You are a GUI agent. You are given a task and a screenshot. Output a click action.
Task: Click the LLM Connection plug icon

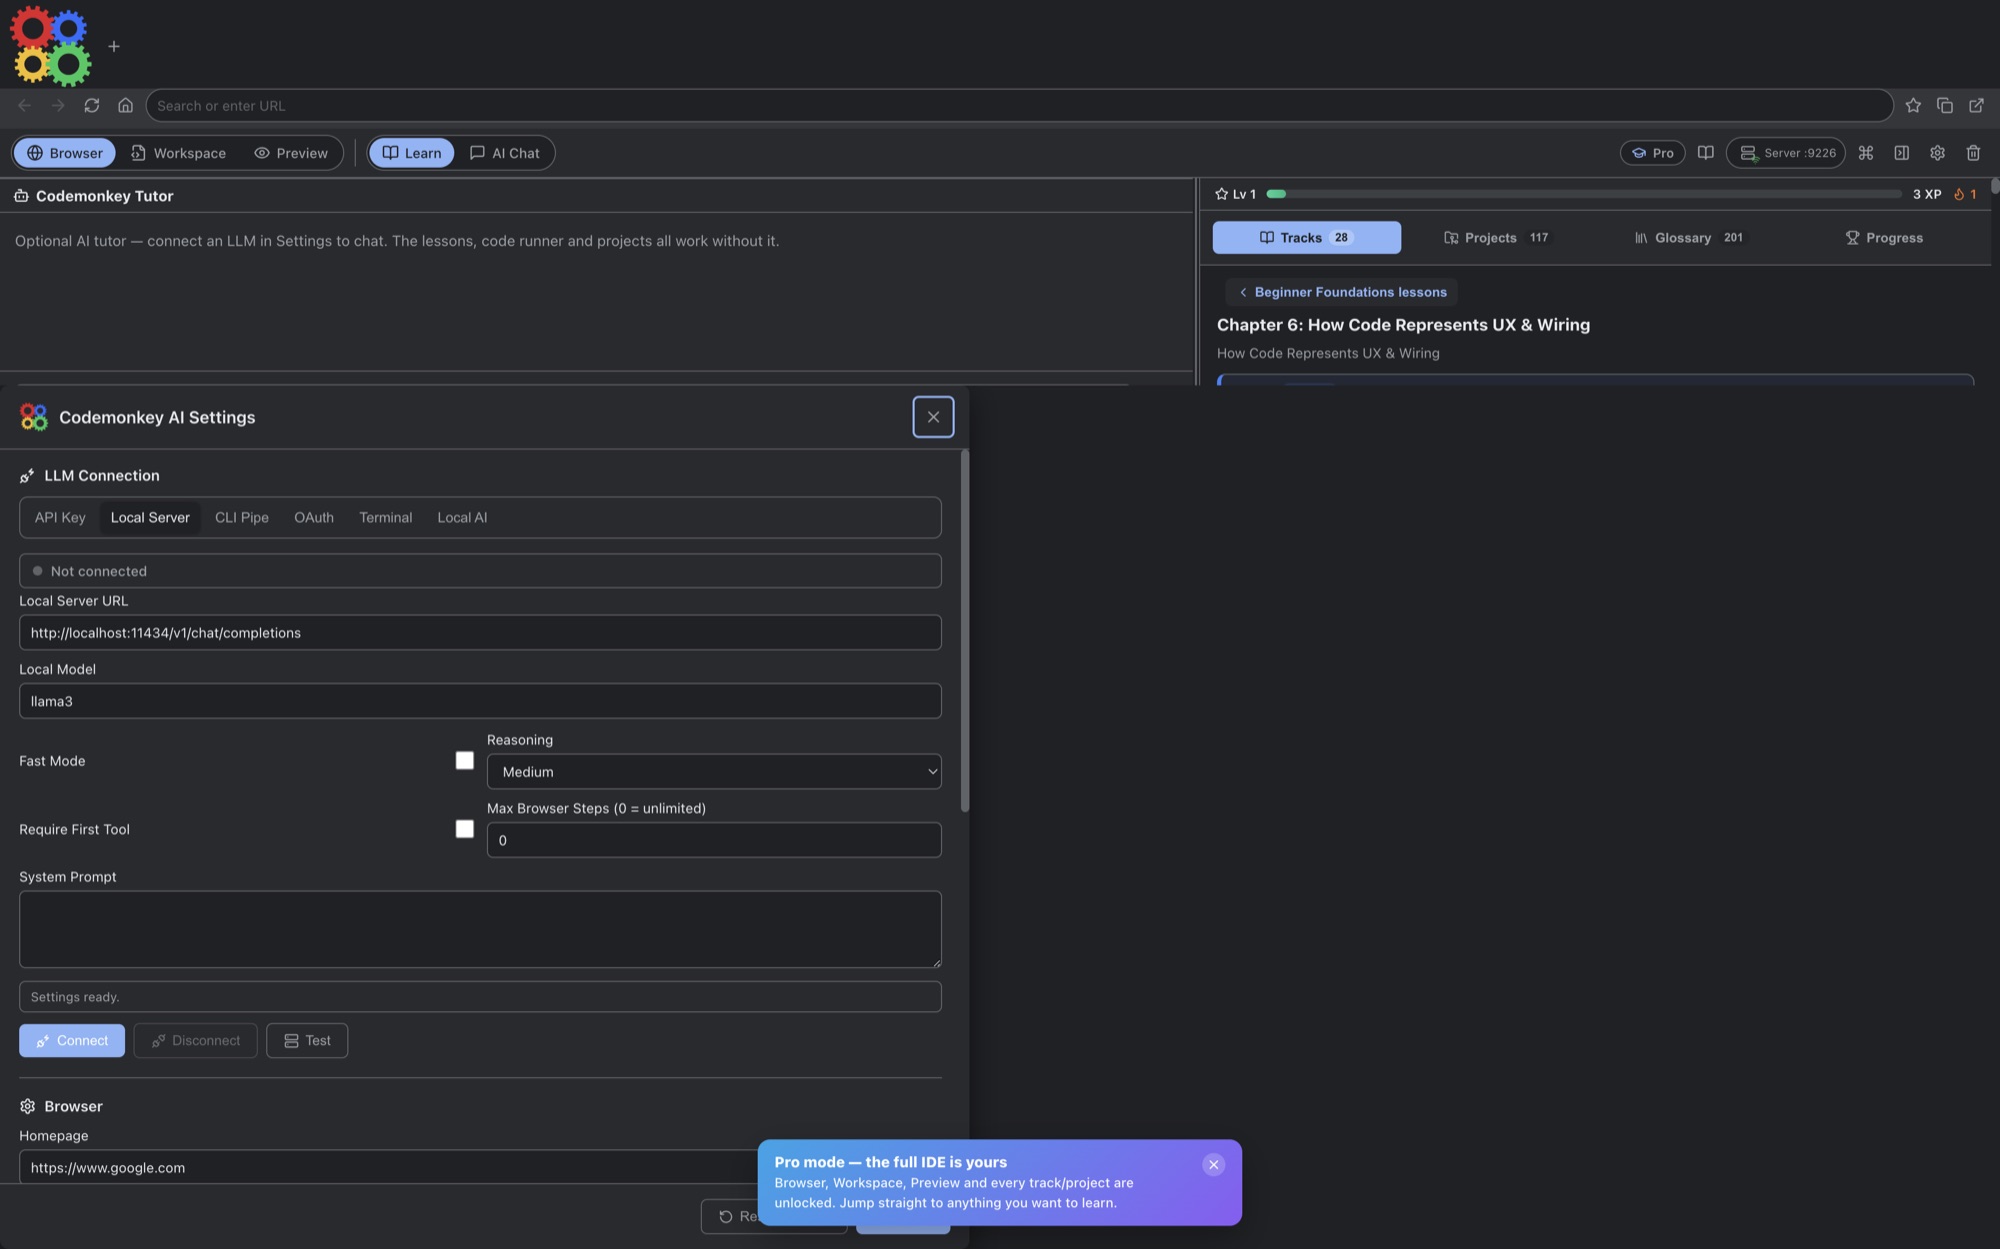tap(27, 476)
